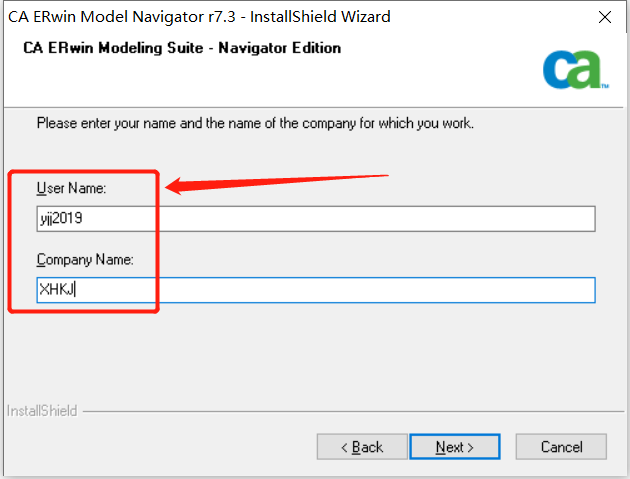The height and width of the screenshot is (479, 630).
Task: Click the CA logo icon
Action: pyautogui.click(x=572, y=70)
